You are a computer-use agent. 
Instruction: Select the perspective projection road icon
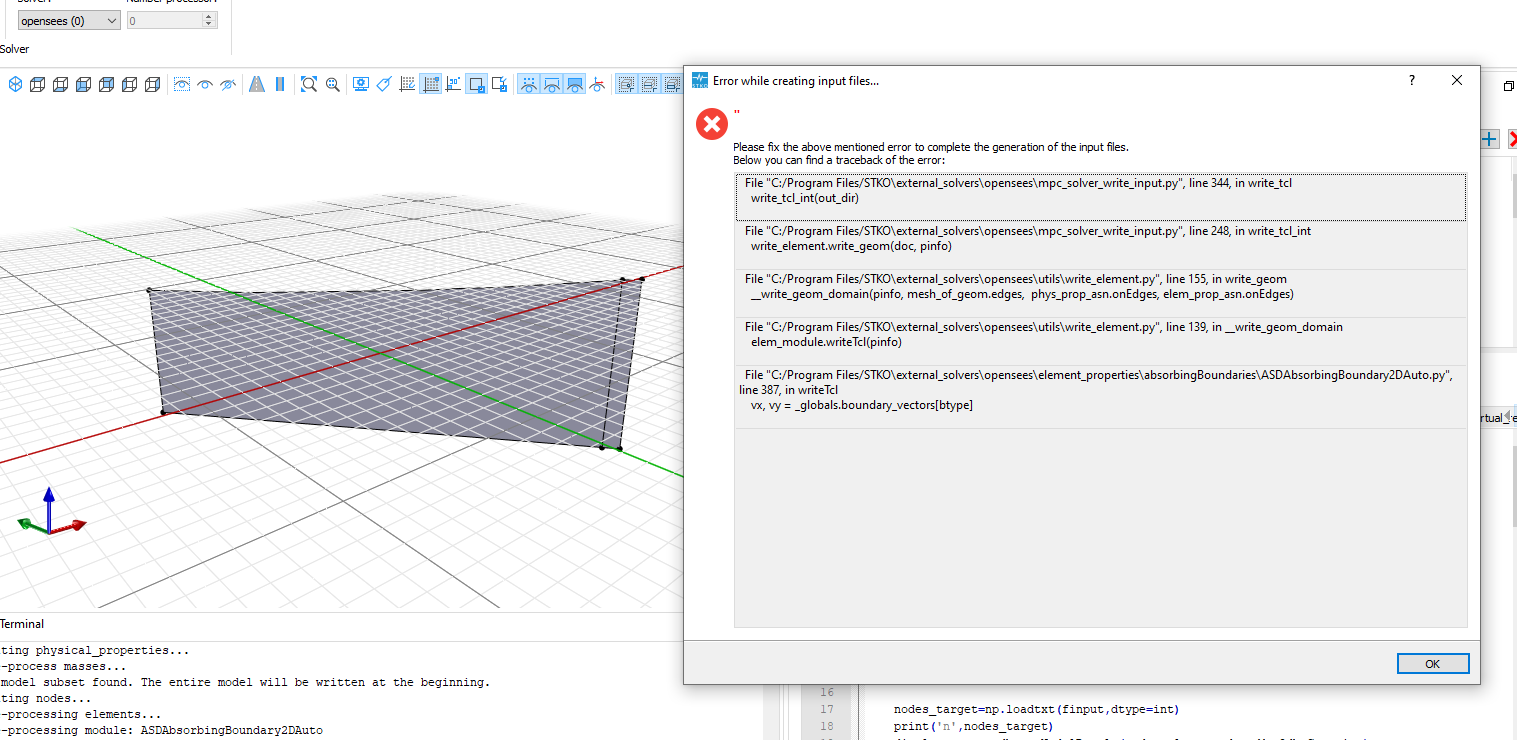257,85
